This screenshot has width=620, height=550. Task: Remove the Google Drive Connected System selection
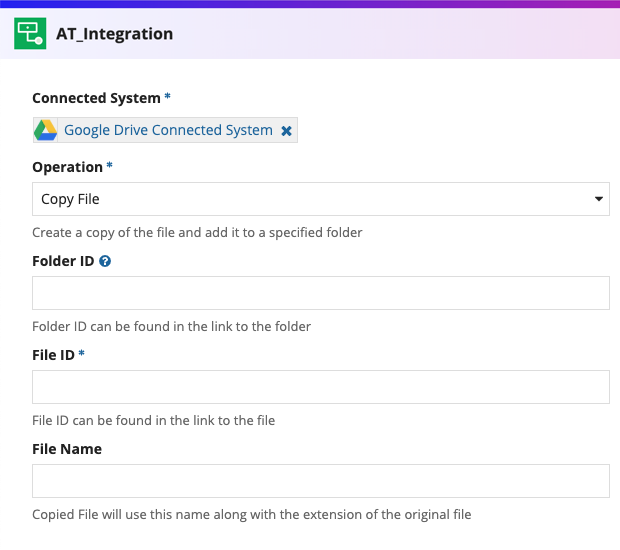(x=286, y=131)
